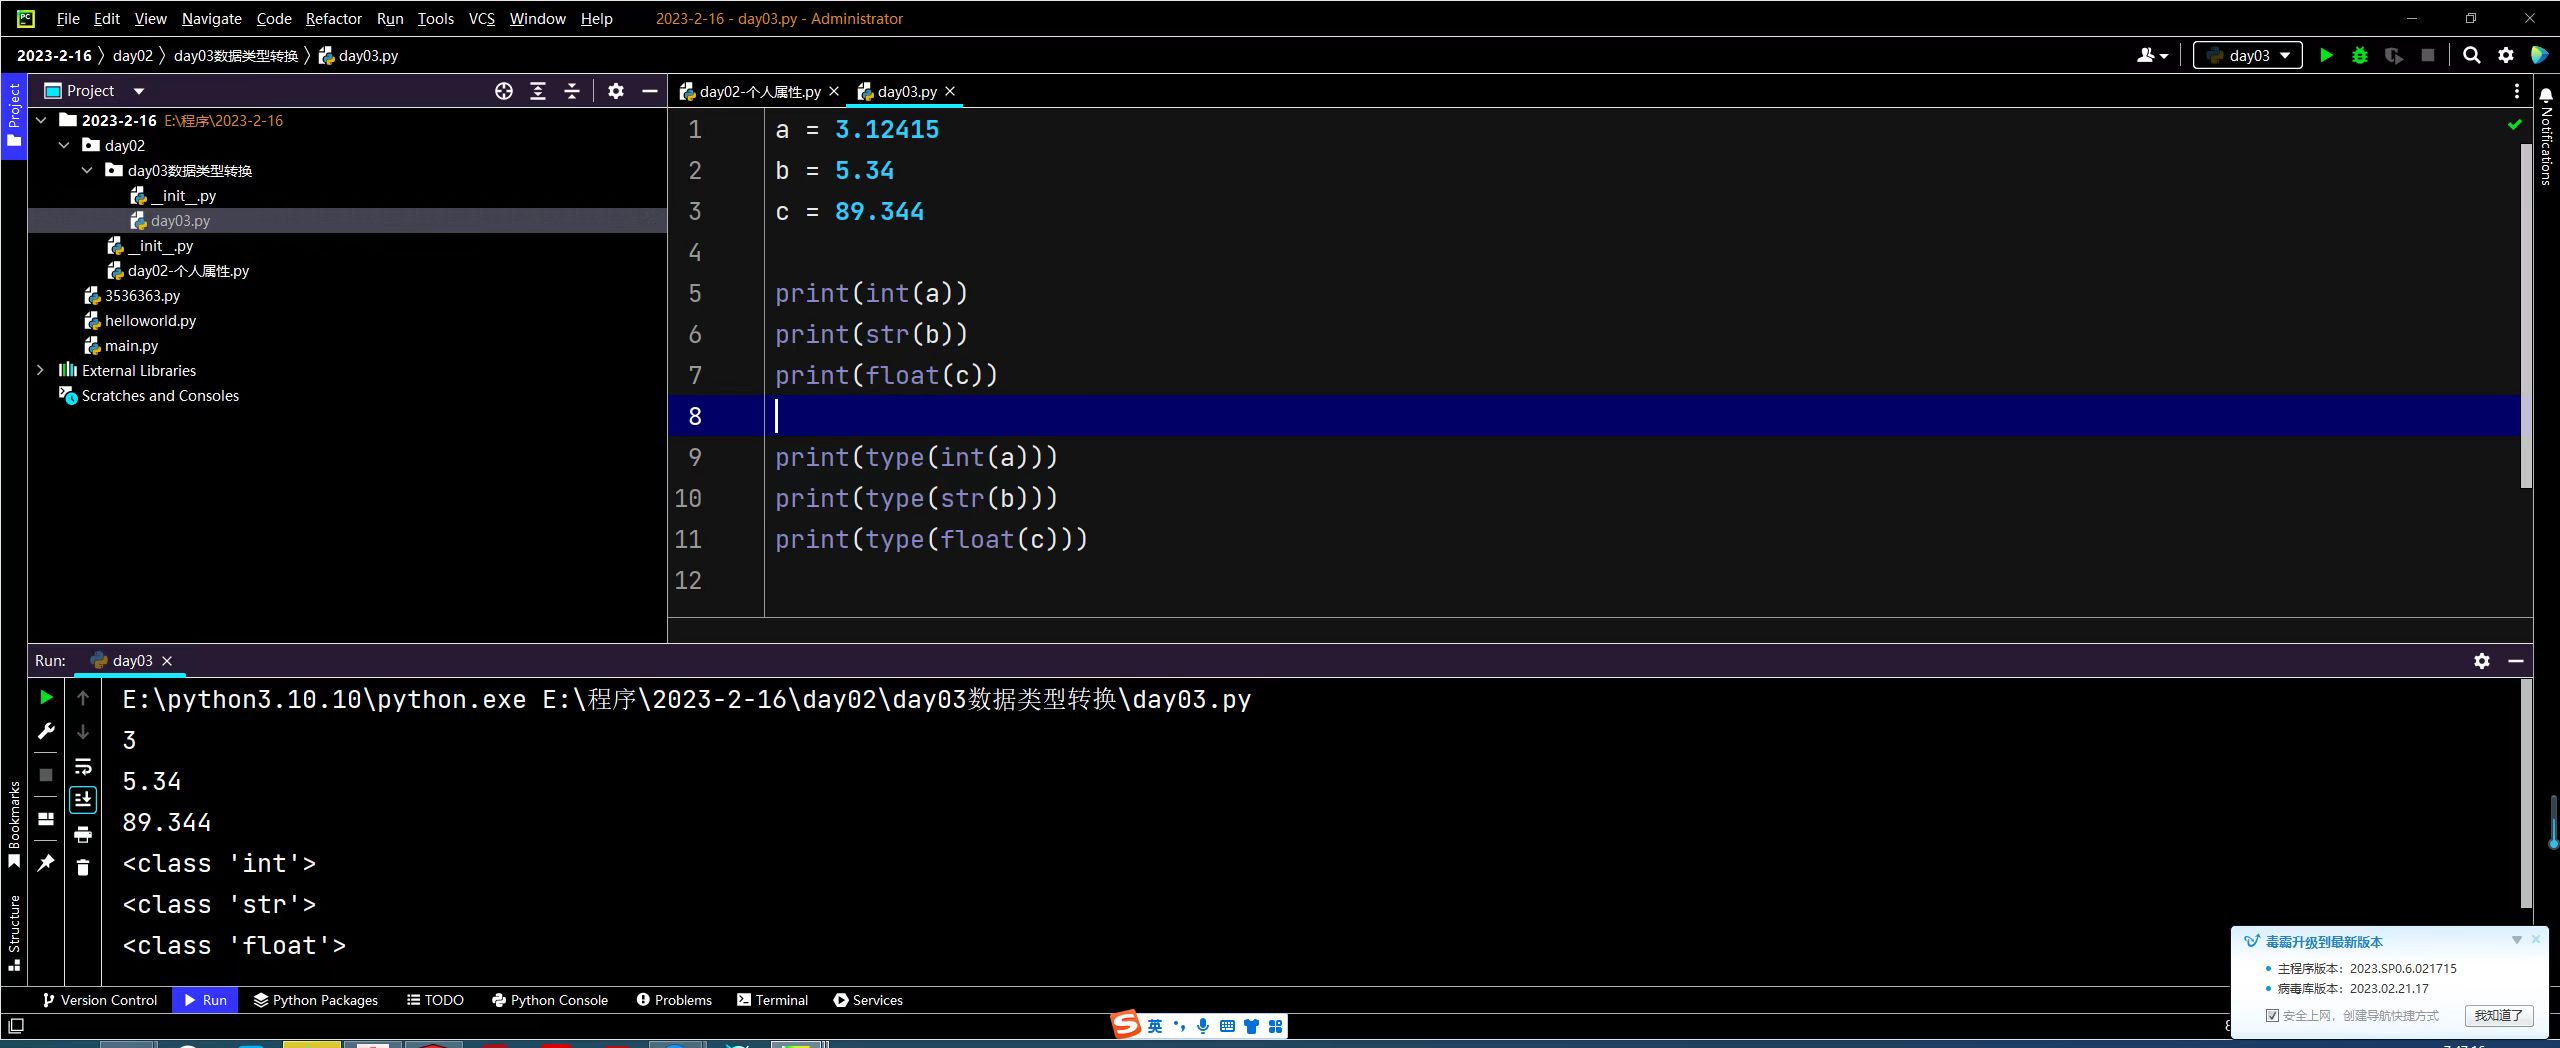Click the Run console scrollbar
The width and height of the screenshot is (2560, 1048).
[x=2527, y=793]
